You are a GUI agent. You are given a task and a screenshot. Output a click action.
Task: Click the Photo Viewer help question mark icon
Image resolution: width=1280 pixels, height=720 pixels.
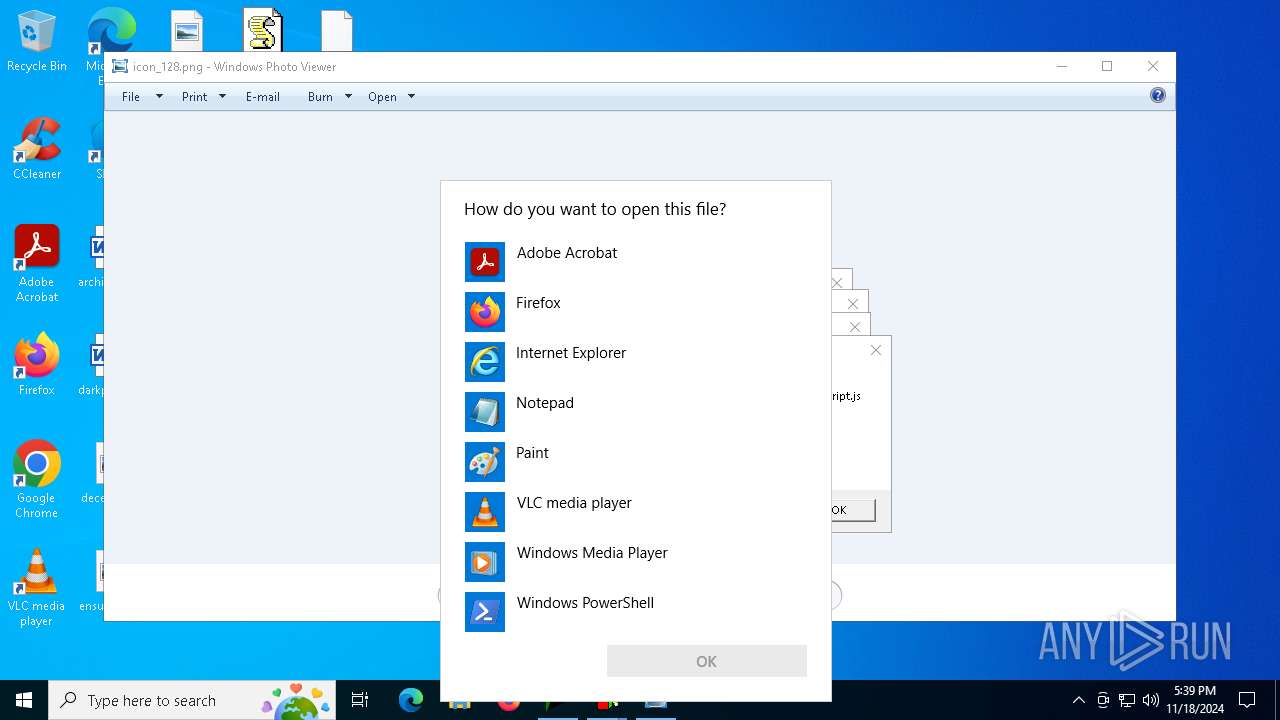coord(1158,96)
